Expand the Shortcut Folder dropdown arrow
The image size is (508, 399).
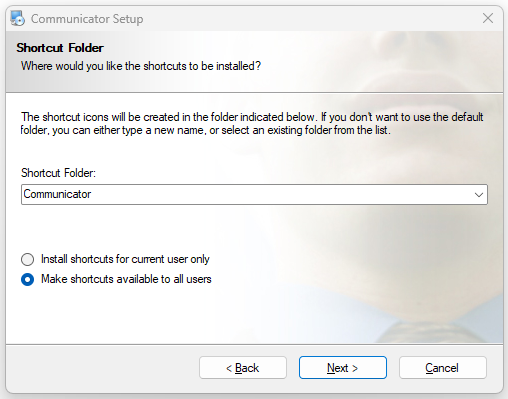[479, 195]
